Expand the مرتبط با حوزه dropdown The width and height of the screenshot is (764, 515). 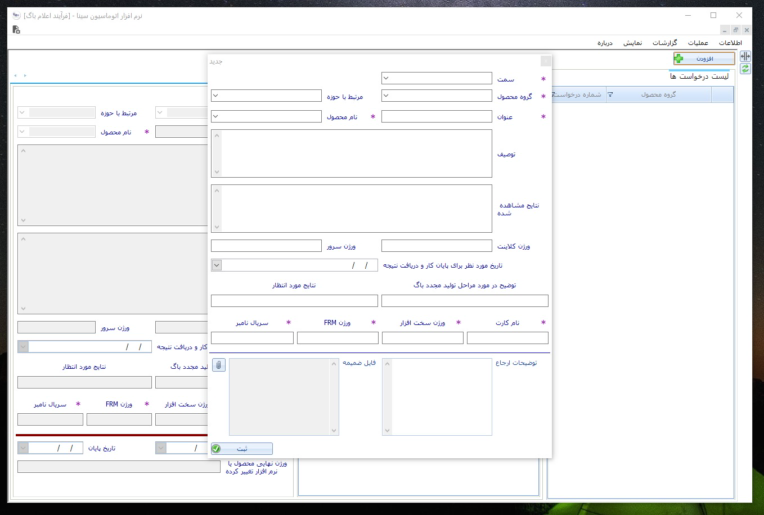click(x=215, y=95)
